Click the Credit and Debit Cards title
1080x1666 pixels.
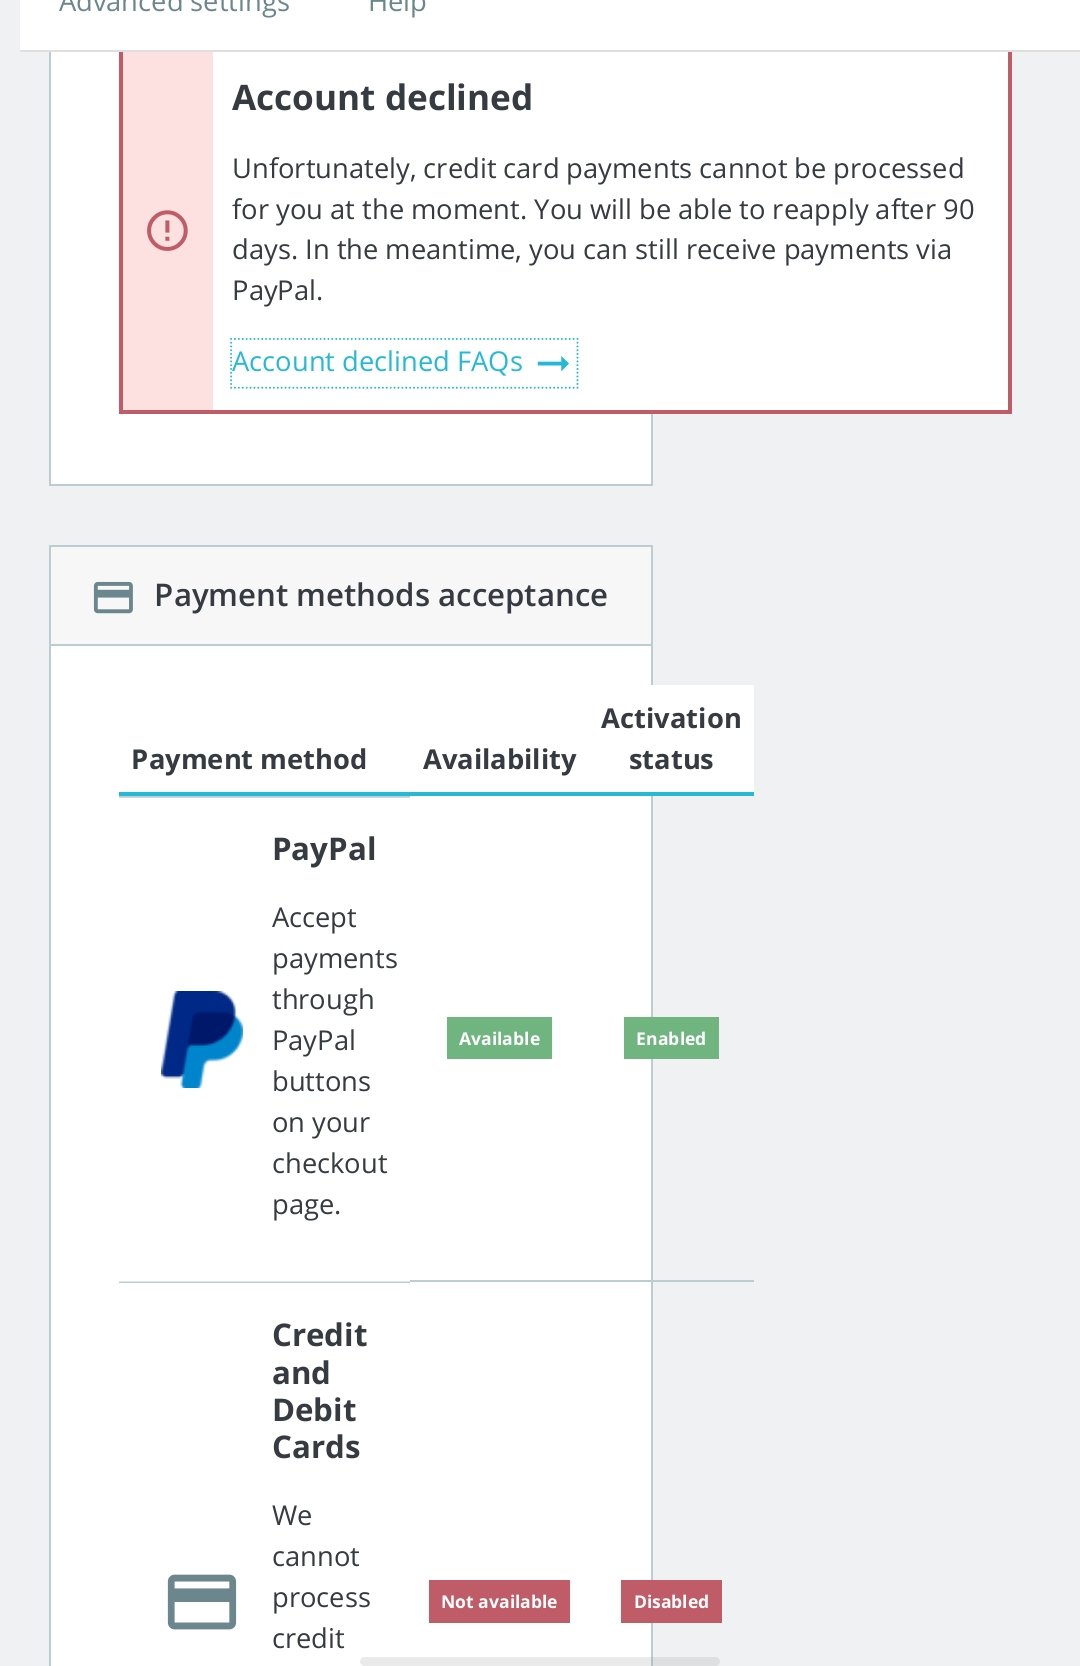coord(319,1391)
